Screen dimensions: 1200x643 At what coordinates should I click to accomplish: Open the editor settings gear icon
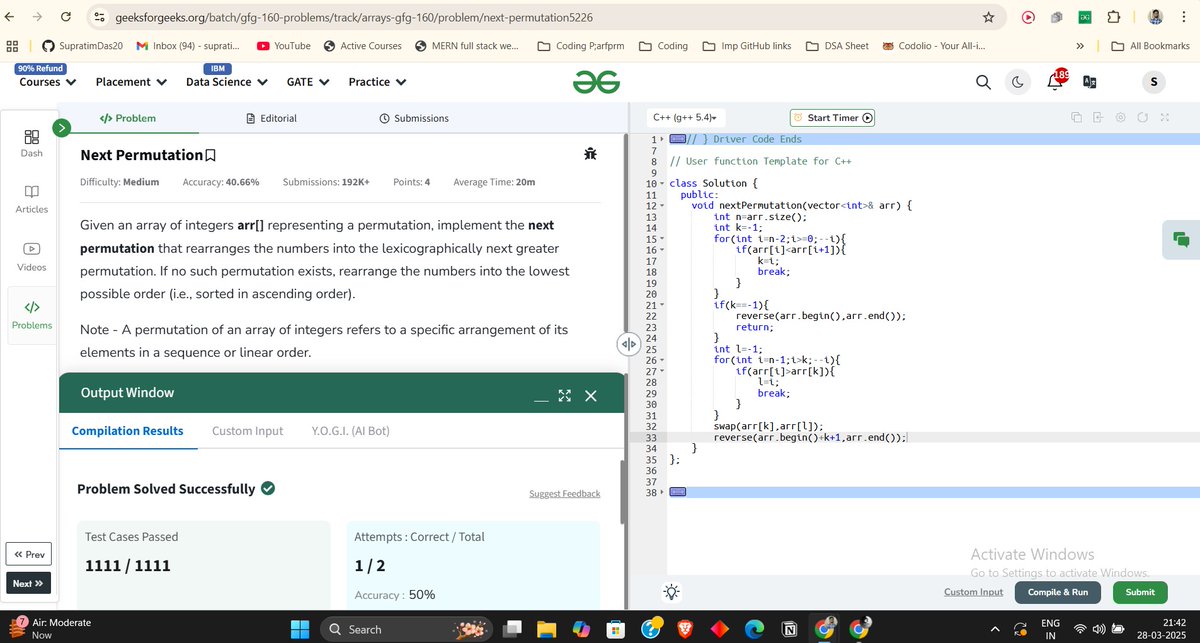point(1121,117)
